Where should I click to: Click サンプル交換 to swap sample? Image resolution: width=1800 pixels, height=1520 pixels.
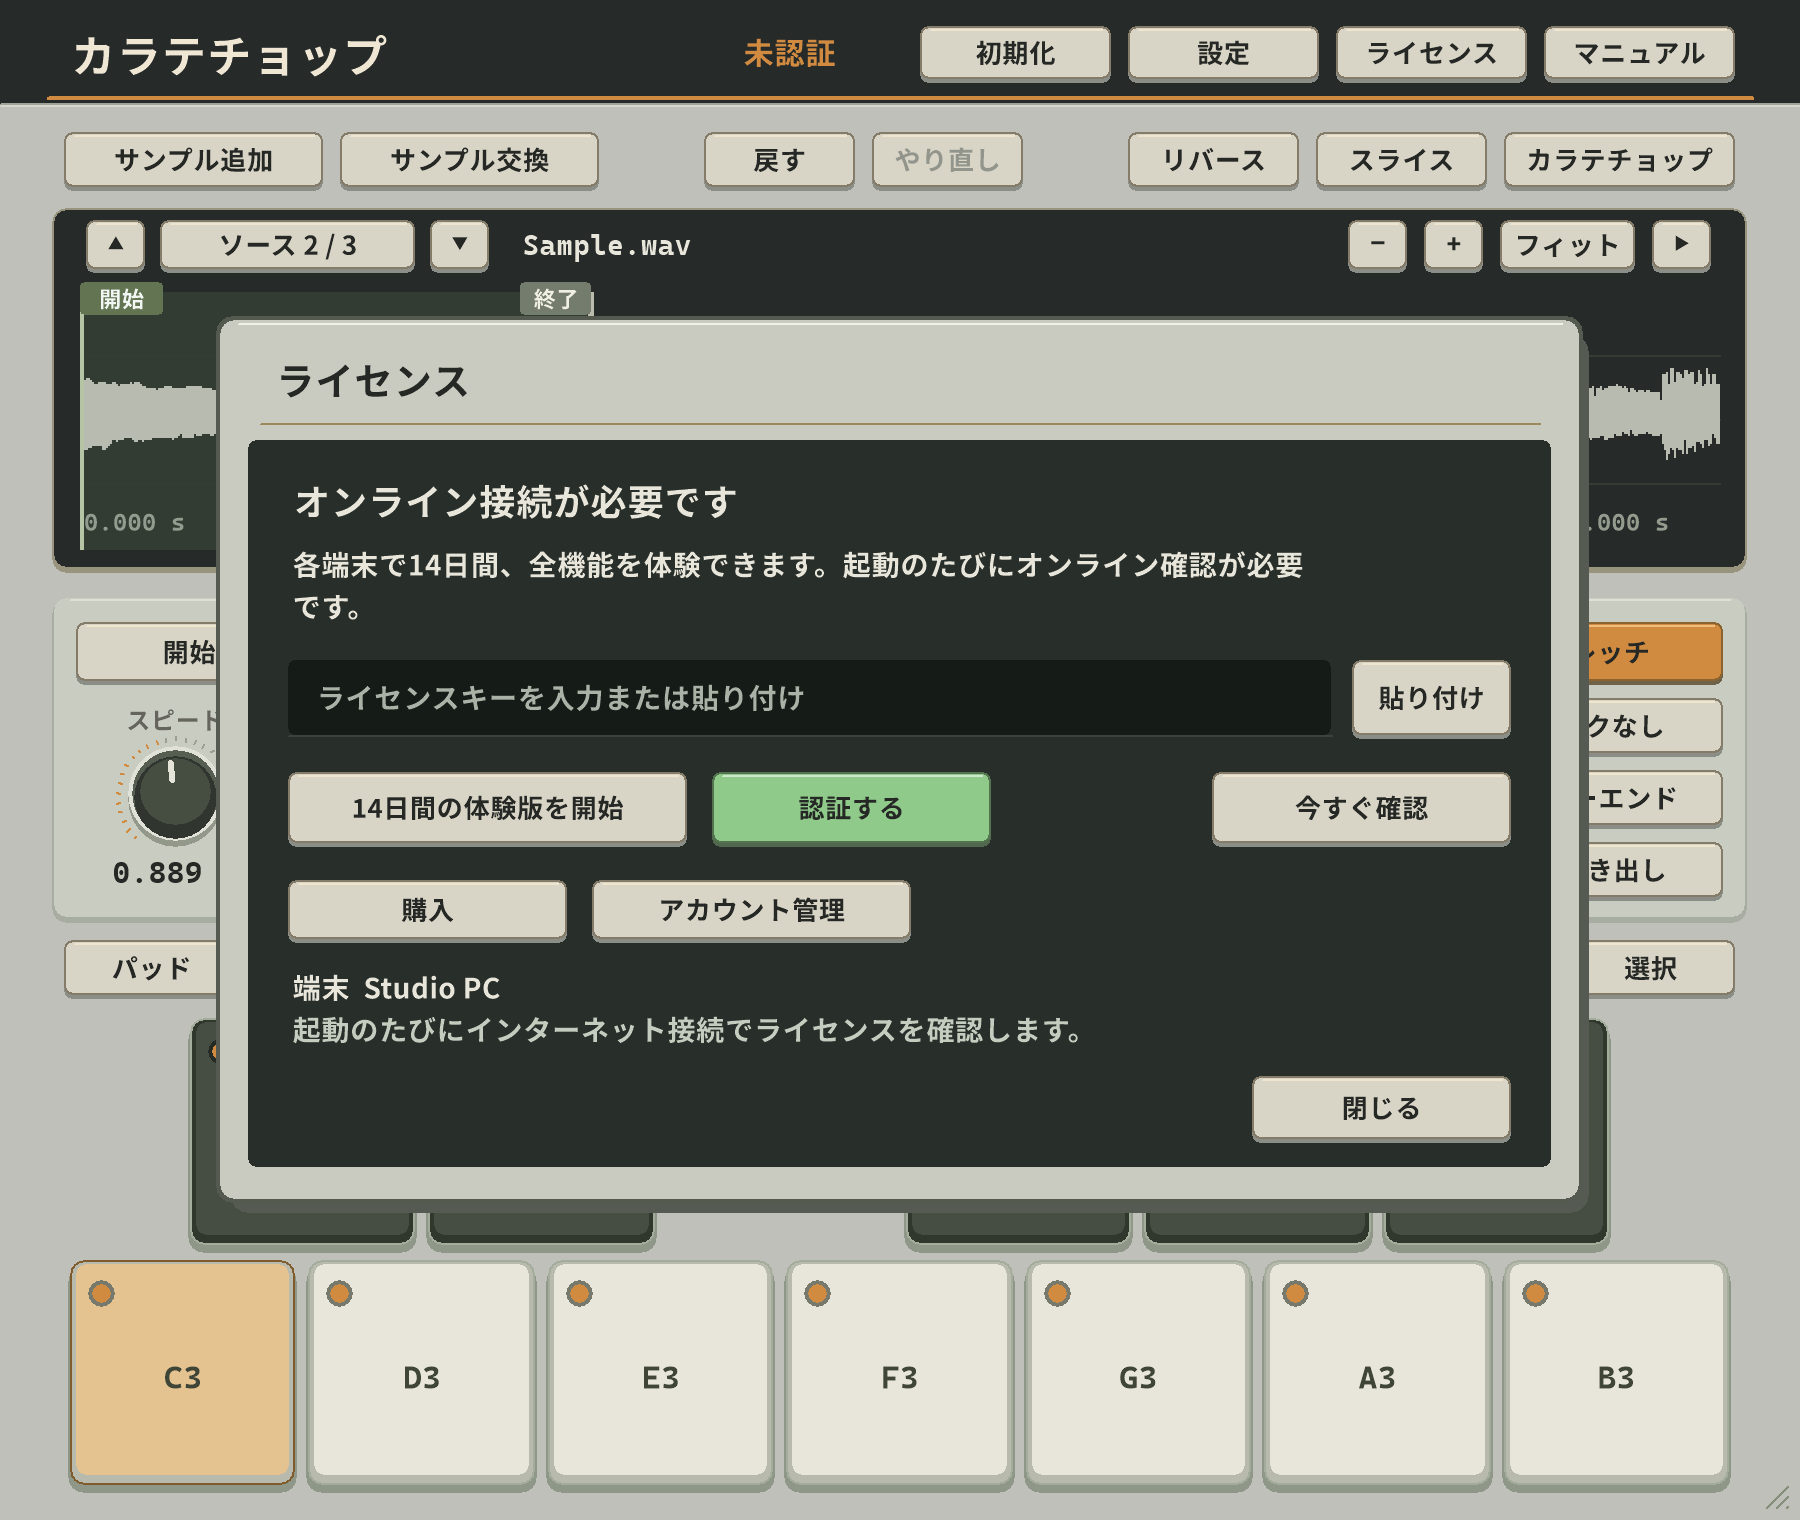pyautogui.click(x=469, y=160)
